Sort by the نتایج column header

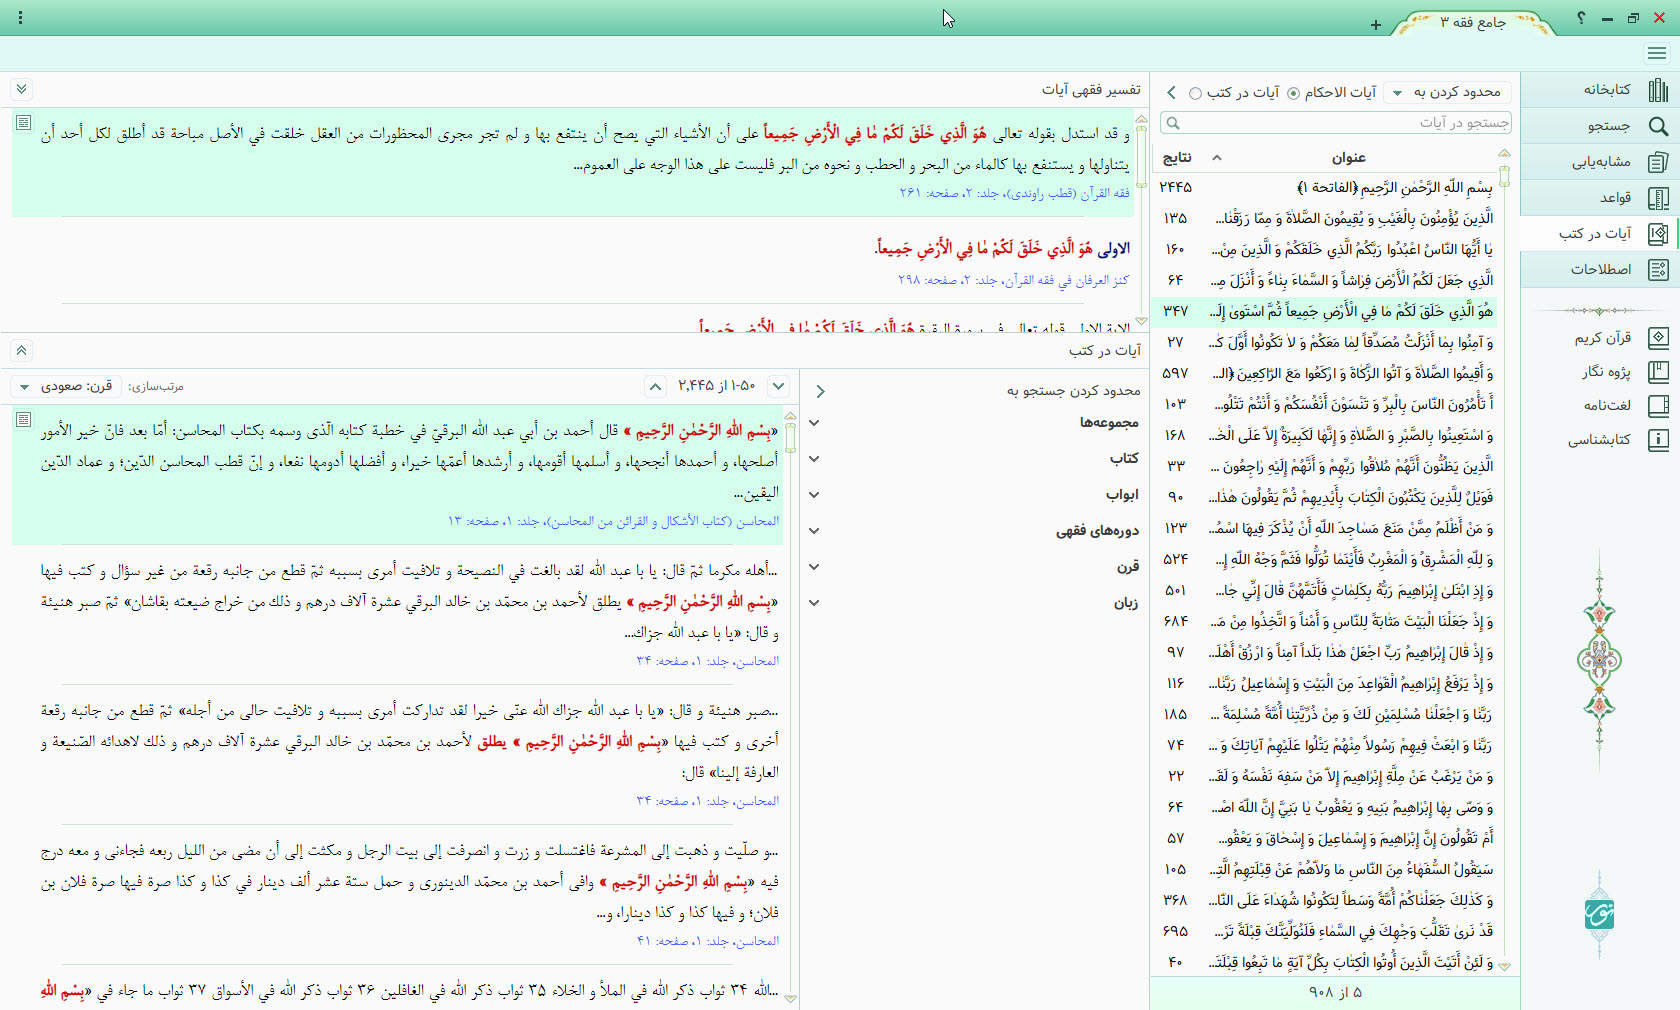click(x=1176, y=158)
